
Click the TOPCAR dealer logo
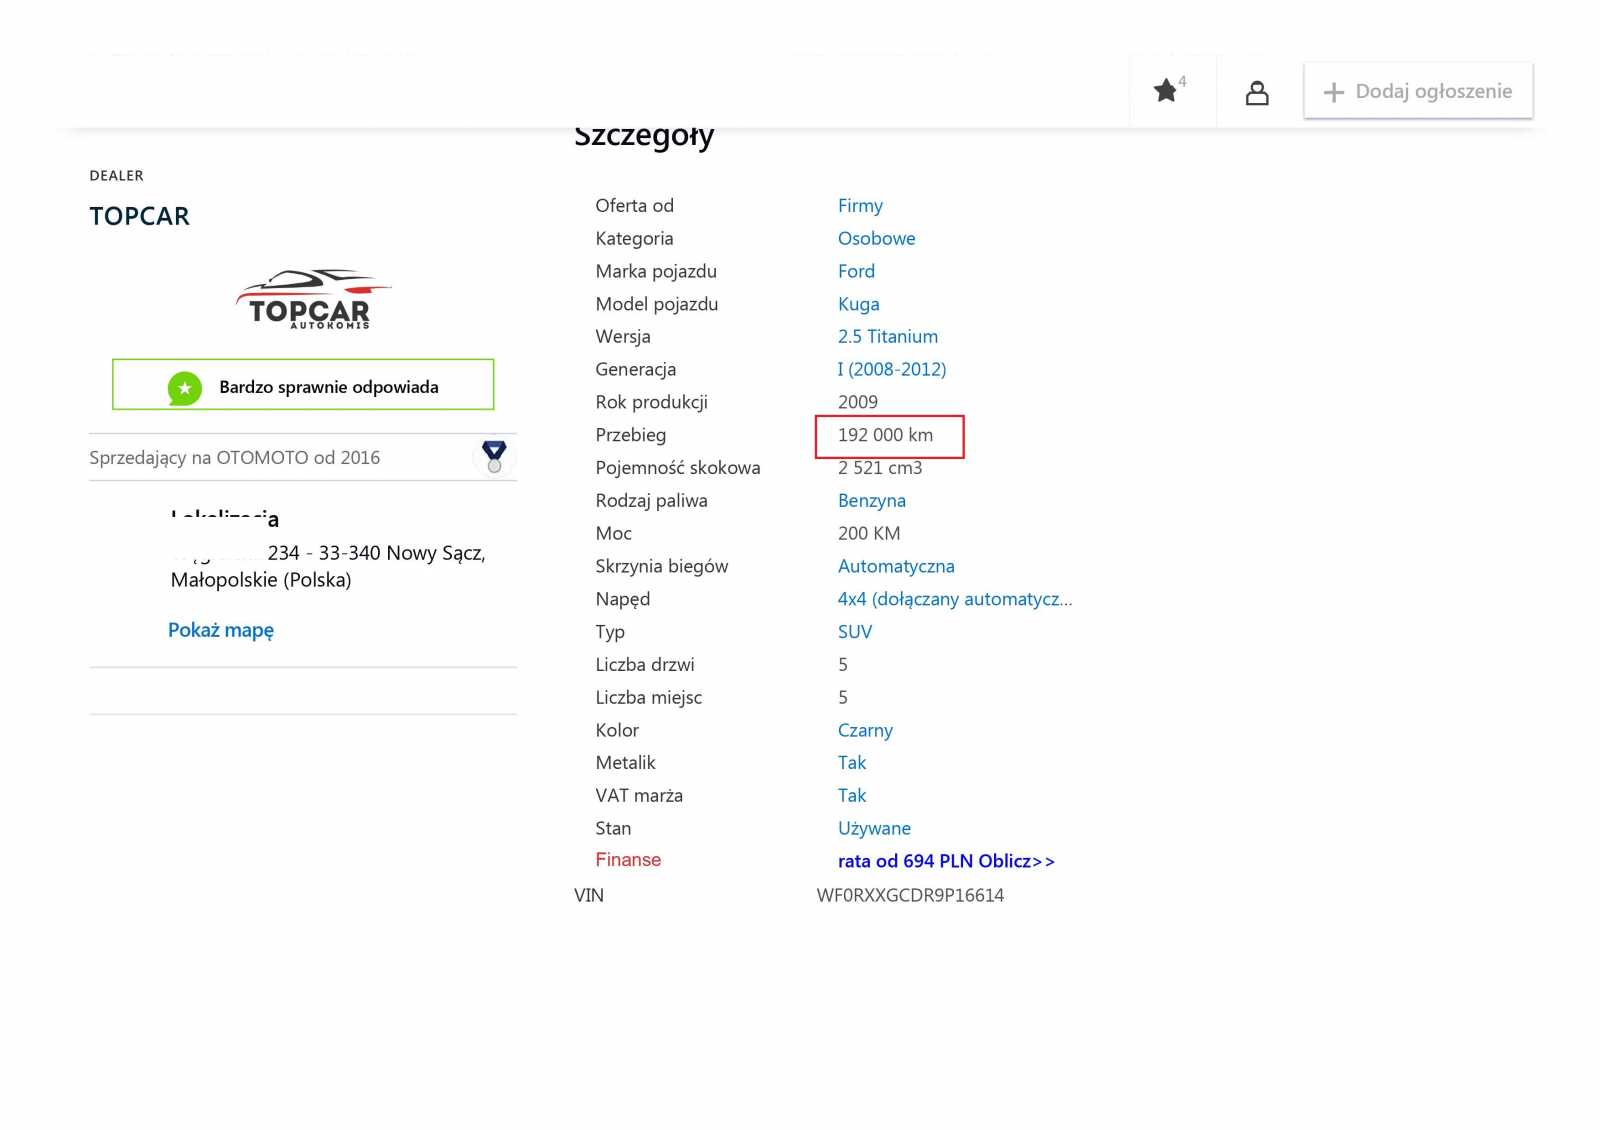click(x=311, y=300)
